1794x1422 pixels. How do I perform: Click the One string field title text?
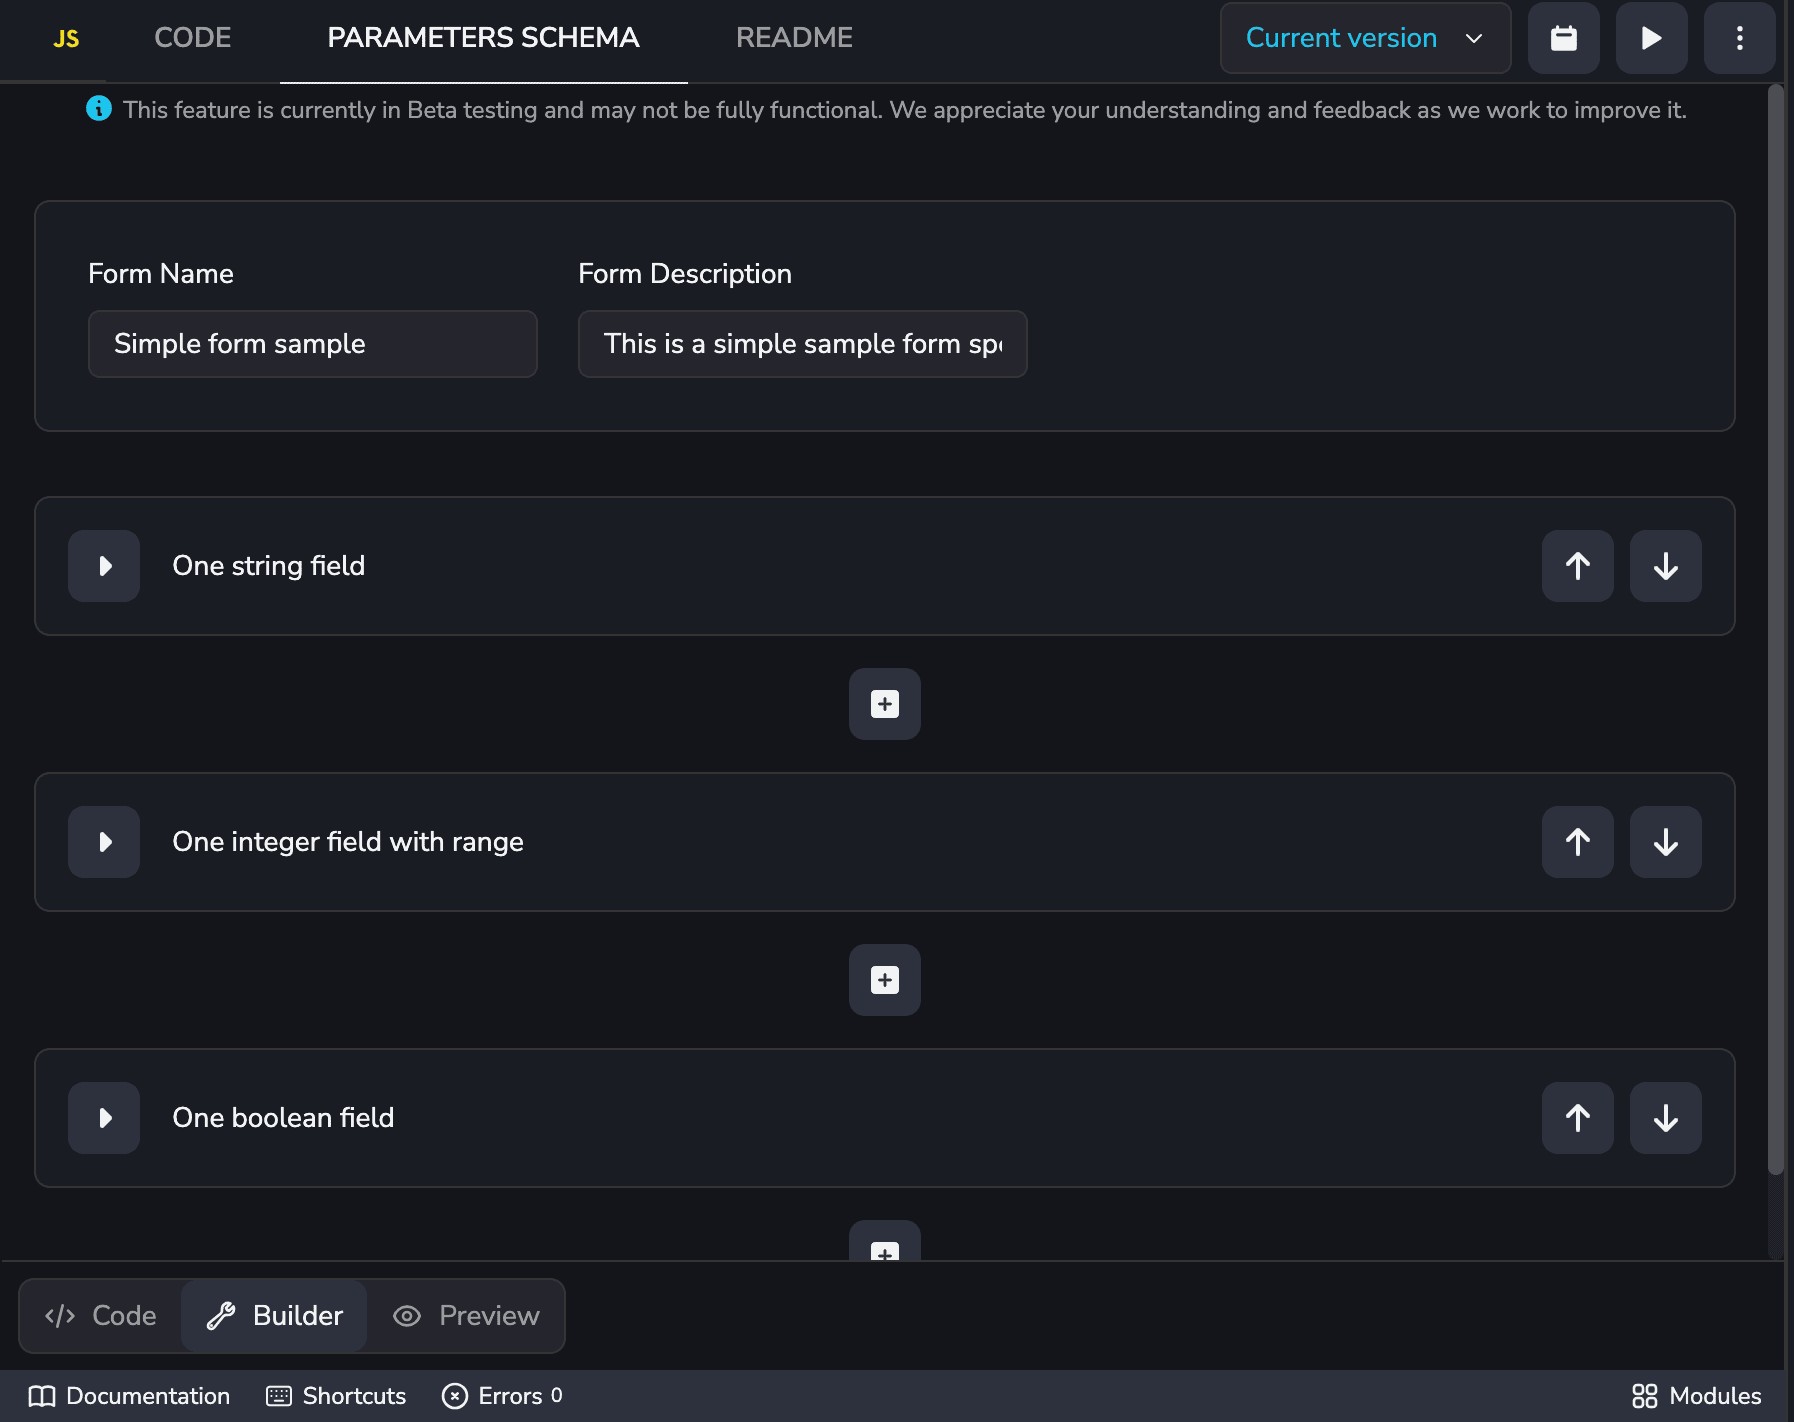click(x=268, y=566)
